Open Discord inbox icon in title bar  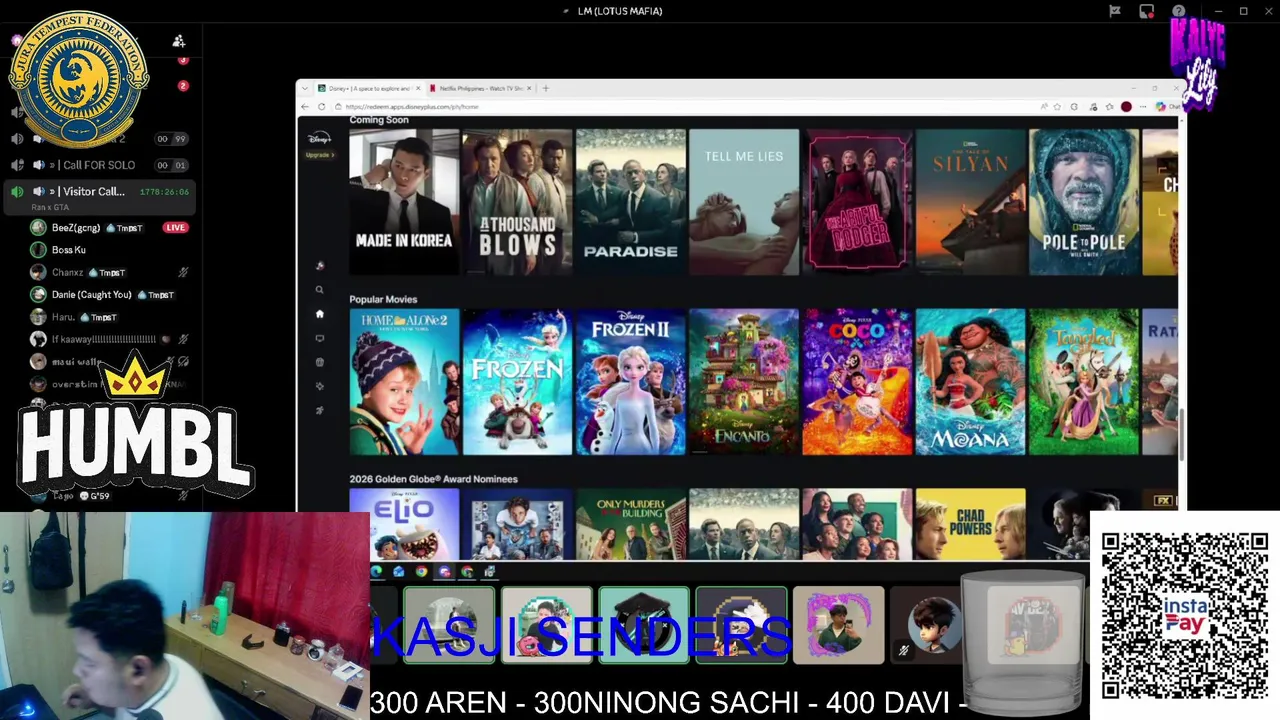[1147, 11]
